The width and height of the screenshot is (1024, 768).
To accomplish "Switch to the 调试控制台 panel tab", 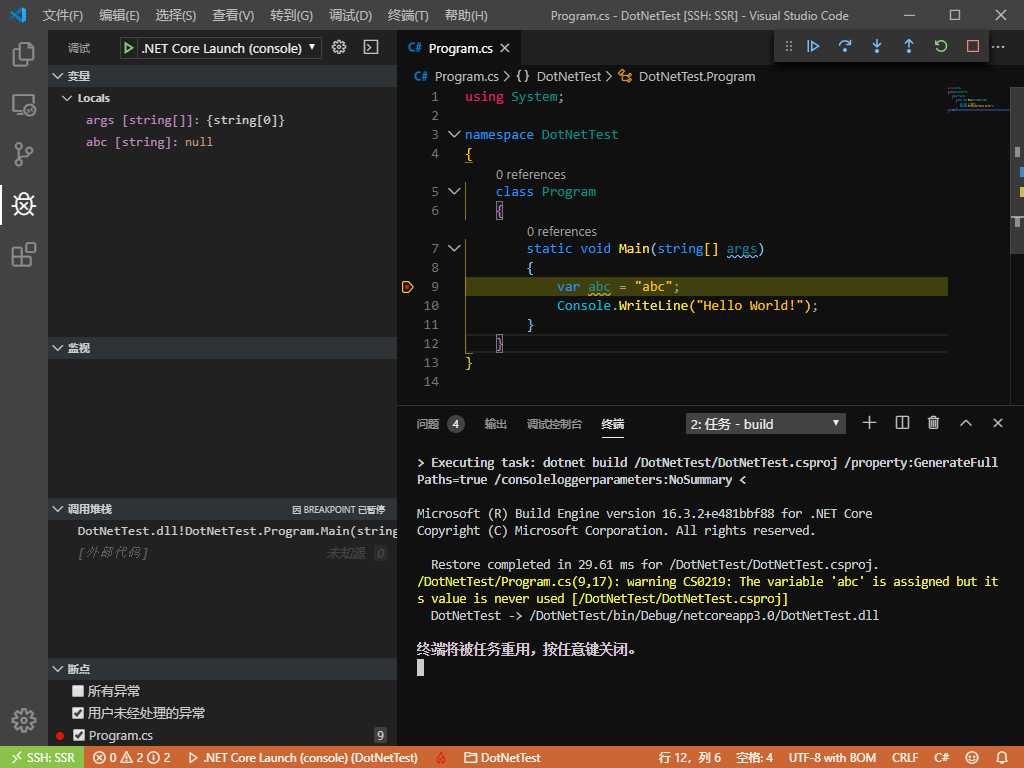I will click(x=554, y=424).
